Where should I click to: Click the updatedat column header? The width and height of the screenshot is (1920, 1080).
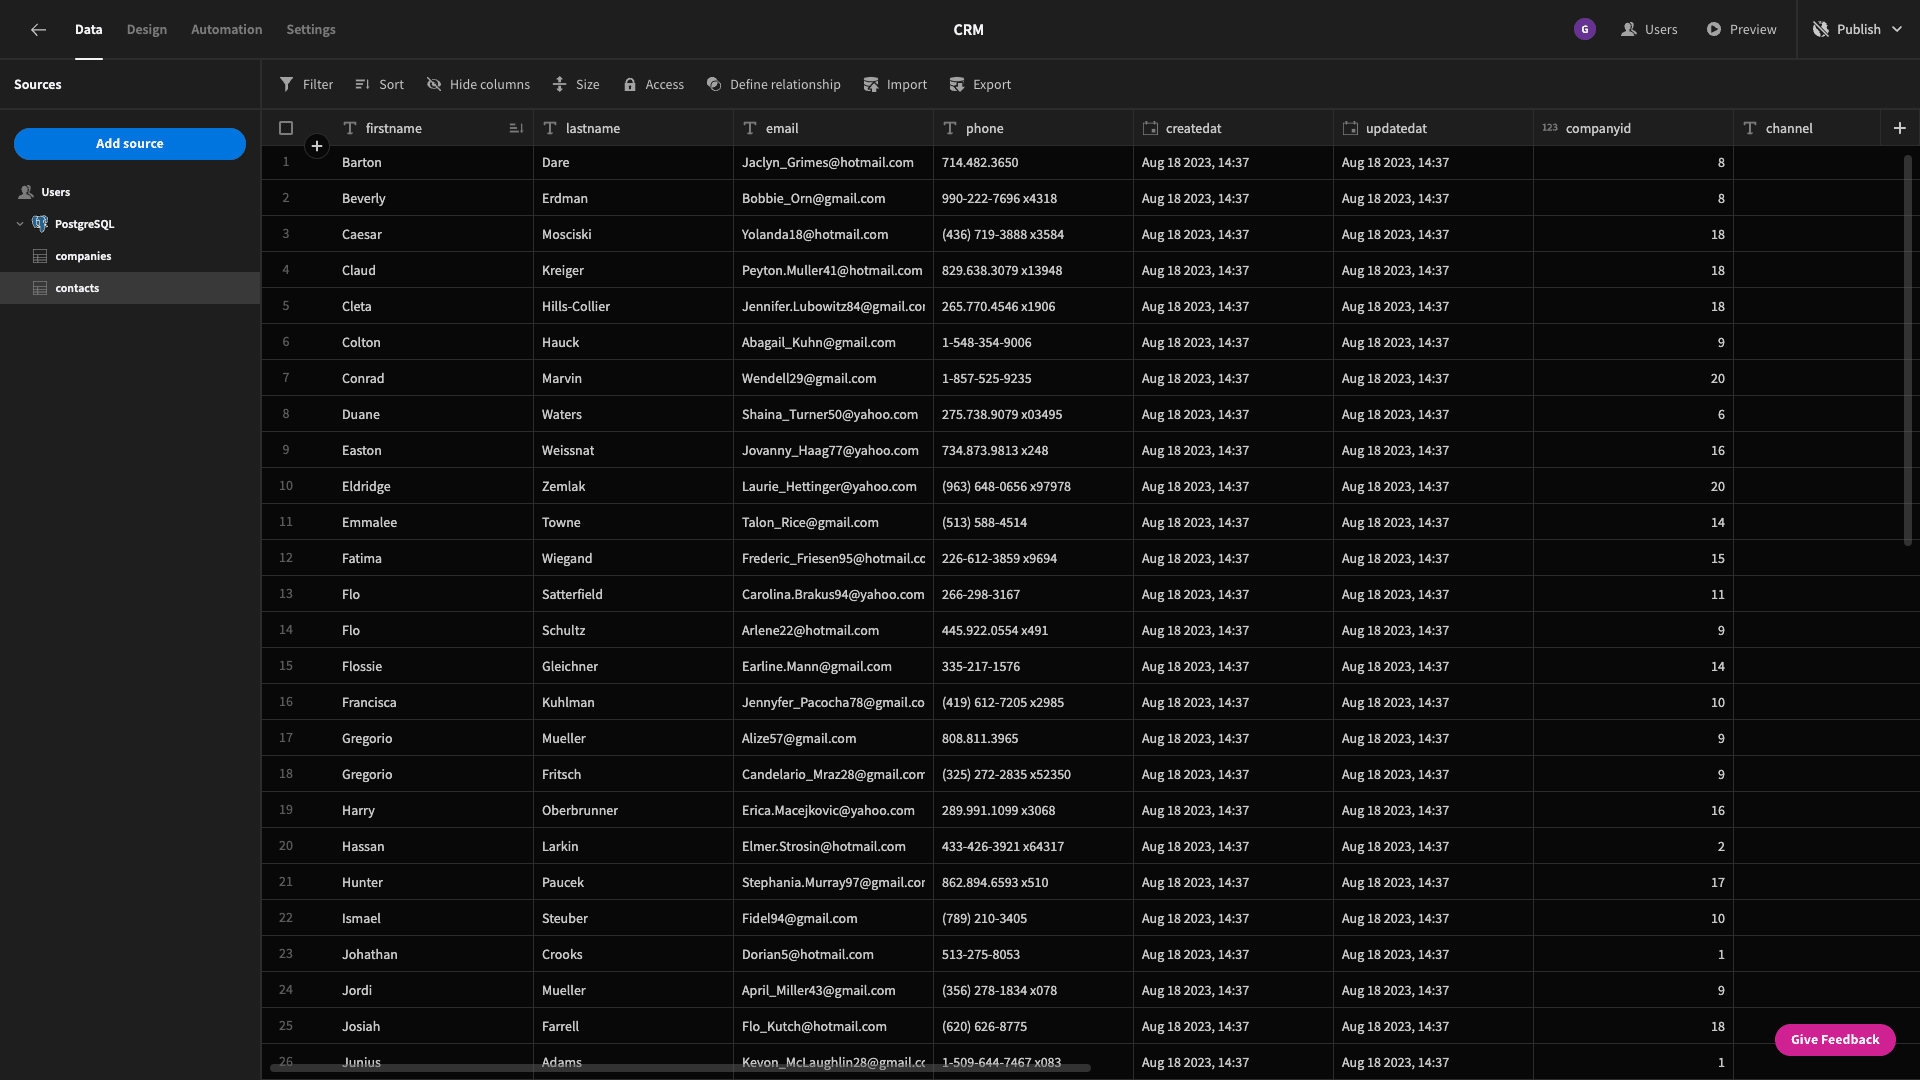click(1433, 128)
